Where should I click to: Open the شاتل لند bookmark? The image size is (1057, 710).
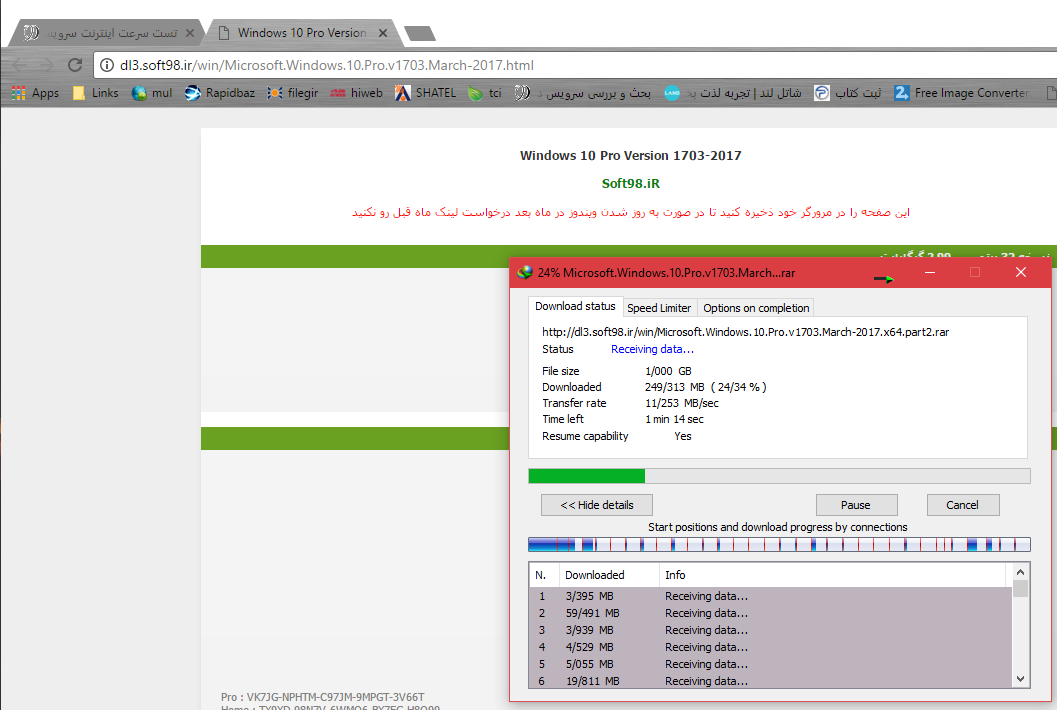(x=733, y=93)
